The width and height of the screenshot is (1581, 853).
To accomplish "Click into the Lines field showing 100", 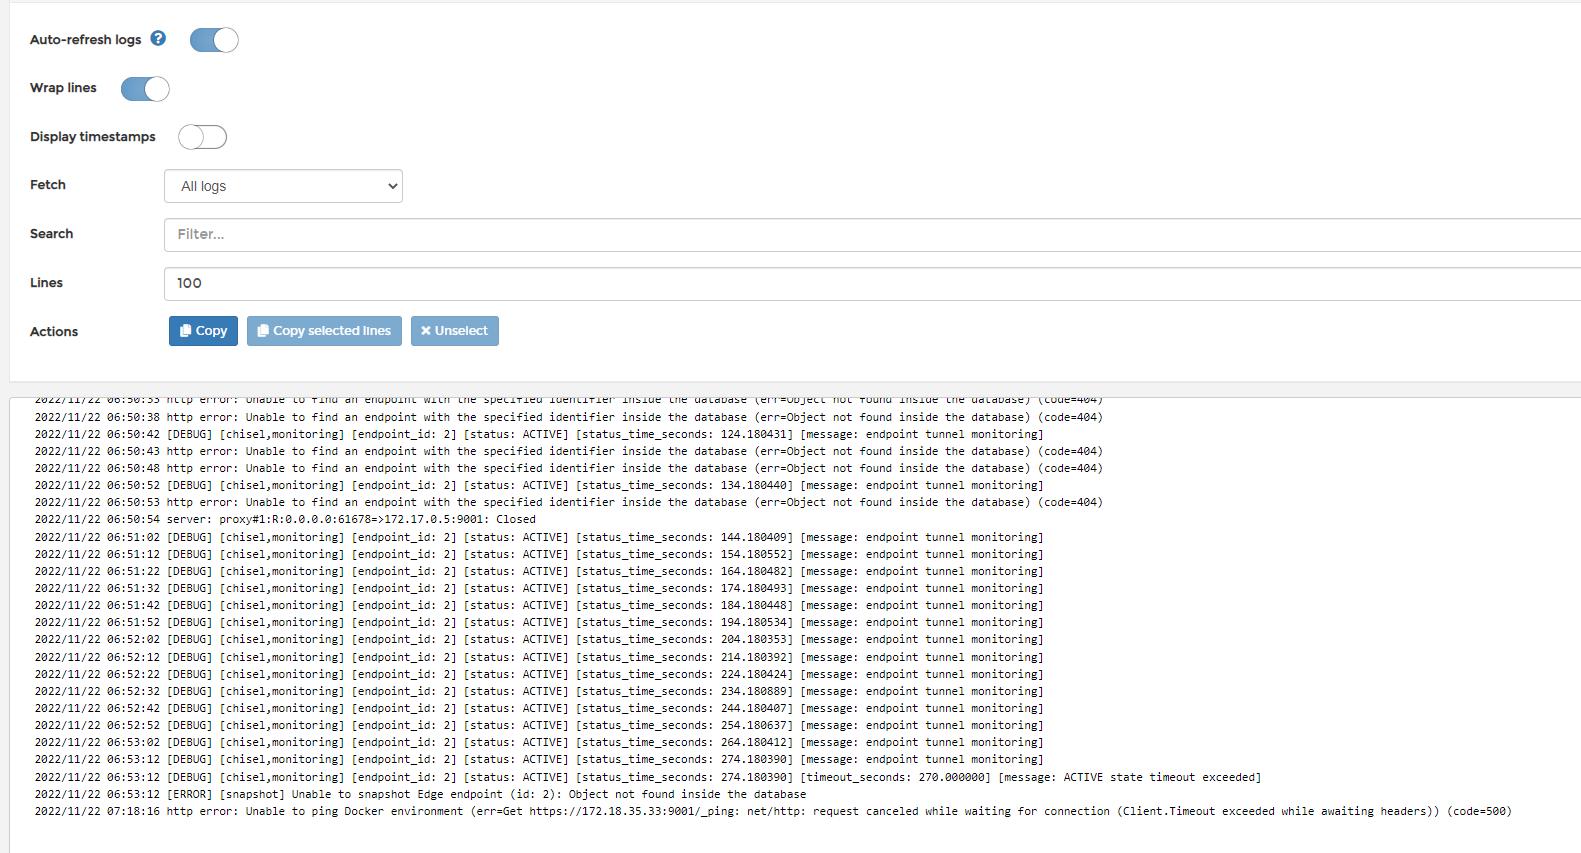I will tap(872, 283).
